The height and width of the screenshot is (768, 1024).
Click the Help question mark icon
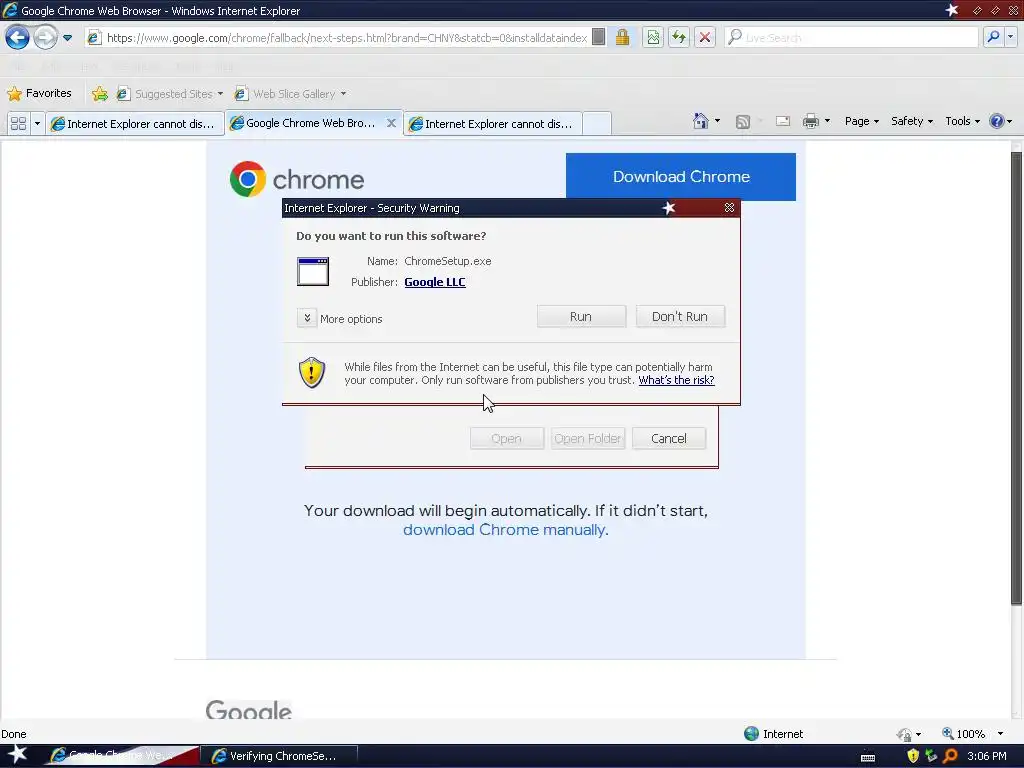[x=997, y=121]
